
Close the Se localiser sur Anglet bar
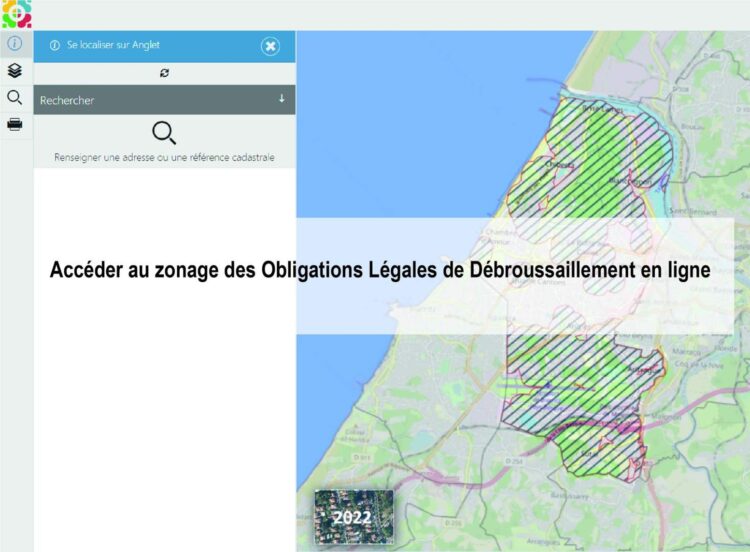(x=270, y=46)
